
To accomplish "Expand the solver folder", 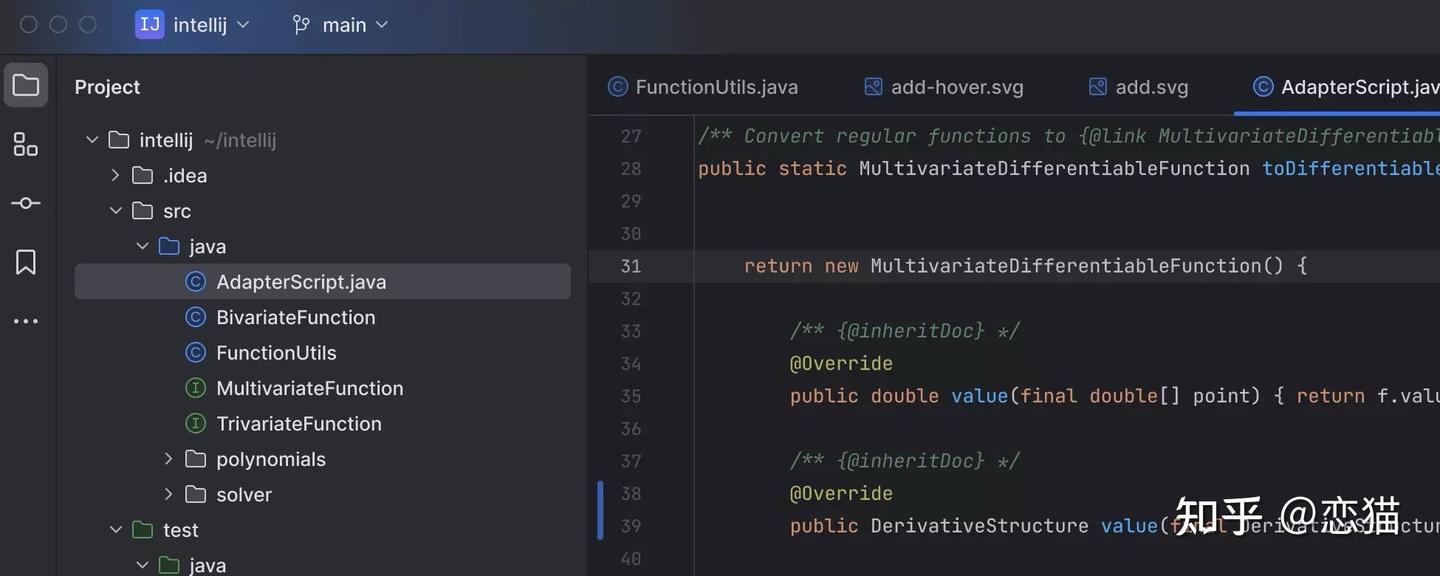I will click(x=168, y=494).
